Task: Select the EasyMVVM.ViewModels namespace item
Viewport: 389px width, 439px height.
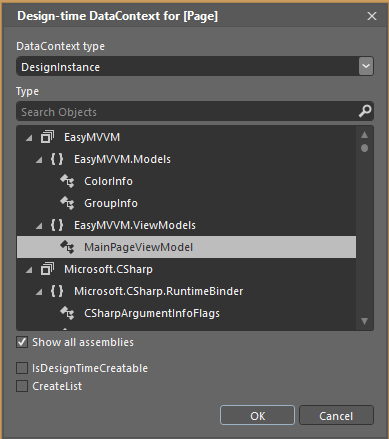Action: tap(135, 225)
